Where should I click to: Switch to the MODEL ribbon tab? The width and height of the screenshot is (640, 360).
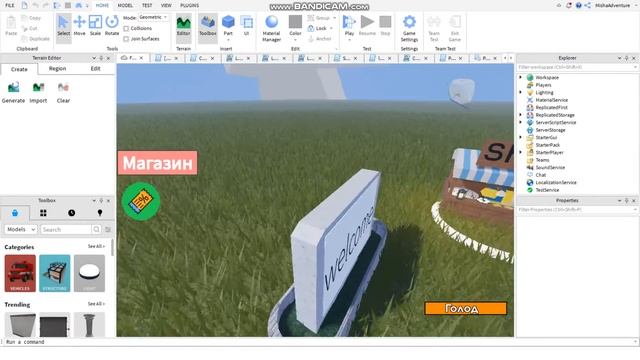(125, 5)
